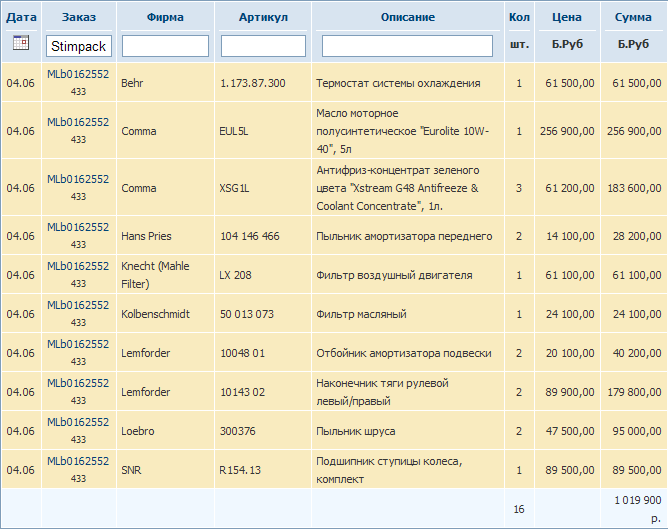668x529 pixels.
Task: Select the Behr firm cell
Action: tap(132, 83)
